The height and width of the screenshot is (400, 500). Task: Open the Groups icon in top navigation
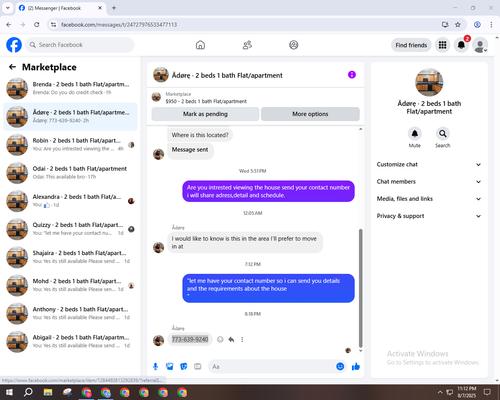(294, 45)
